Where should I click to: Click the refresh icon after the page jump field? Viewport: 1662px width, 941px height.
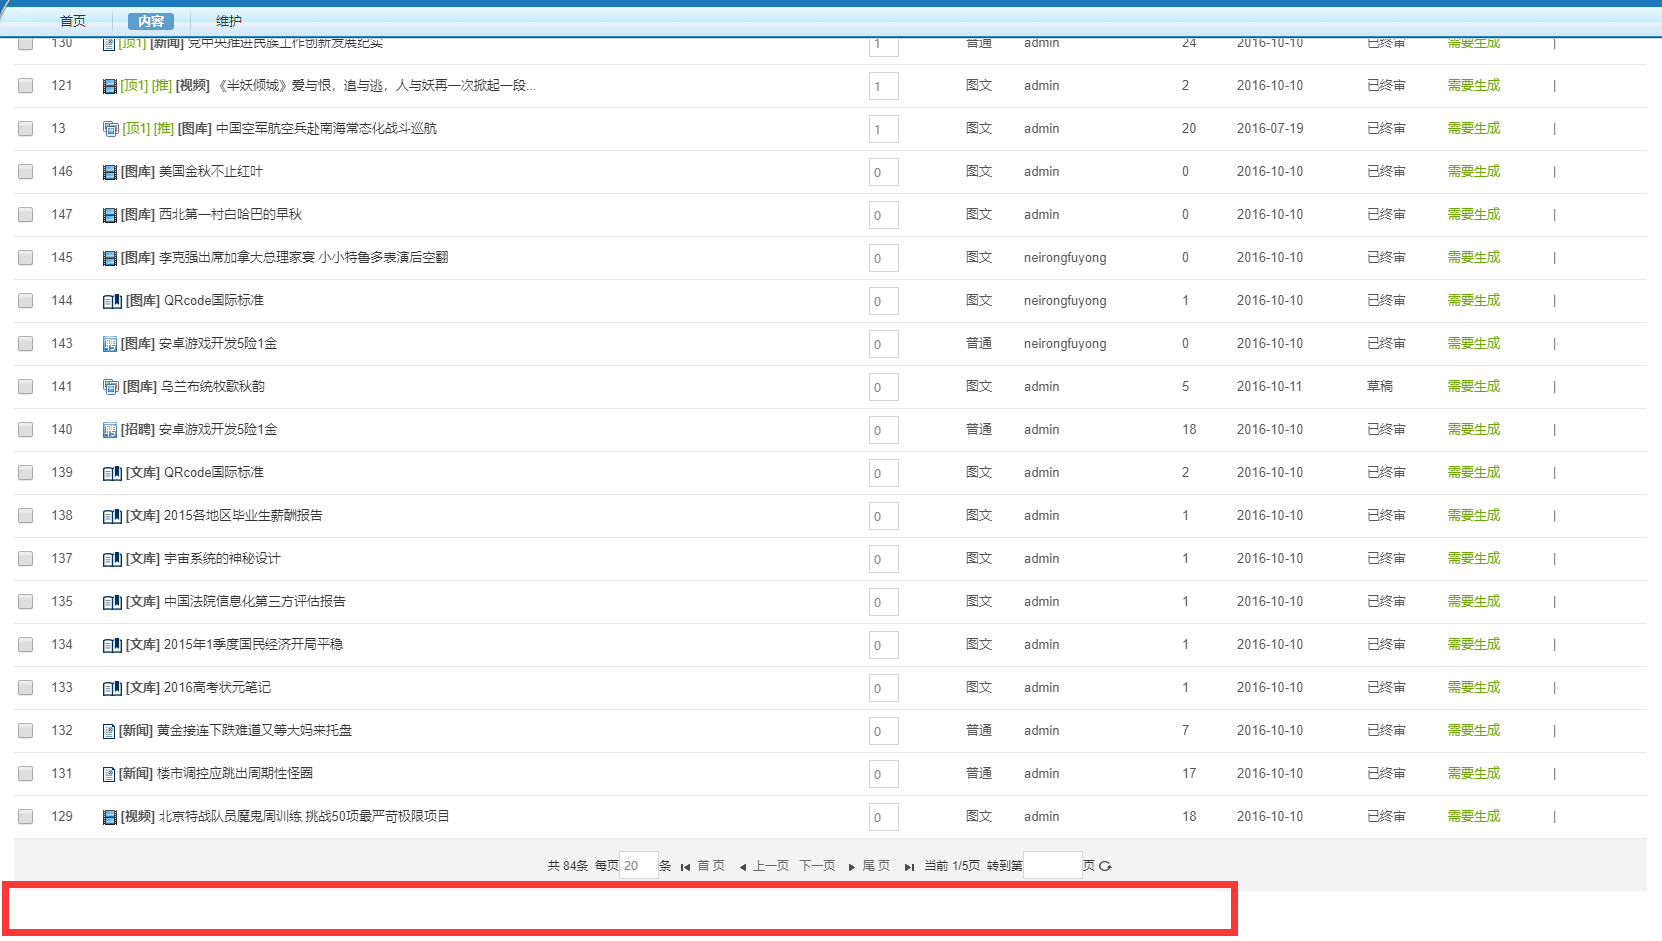point(1105,866)
